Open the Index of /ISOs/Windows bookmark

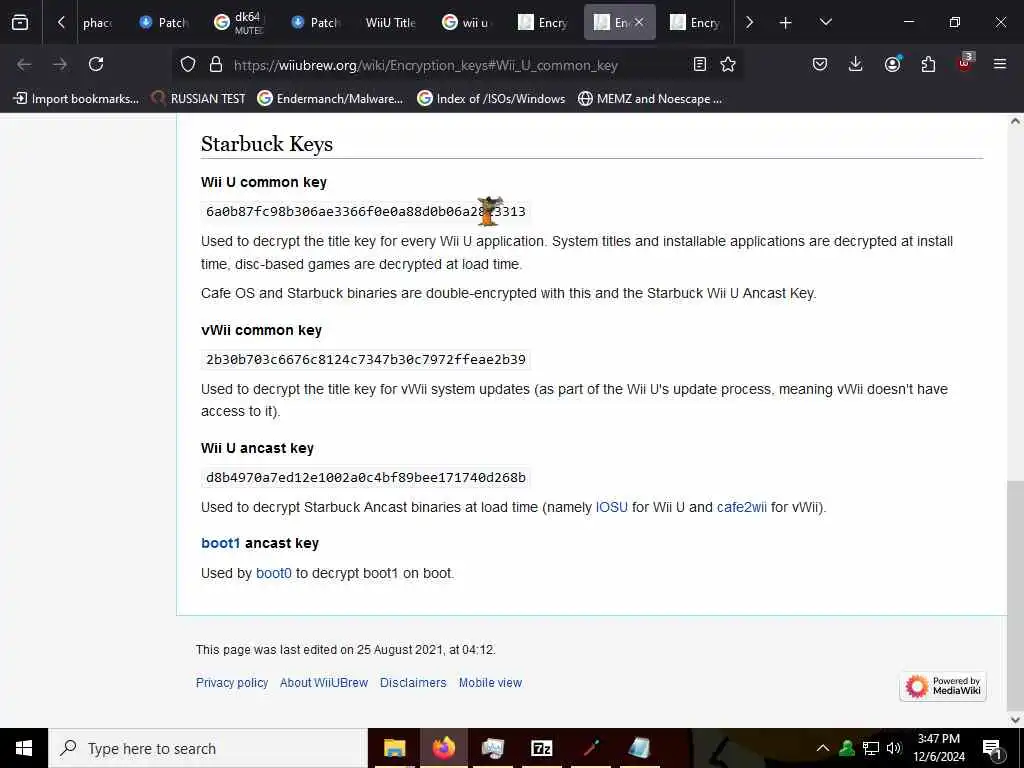coord(491,99)
